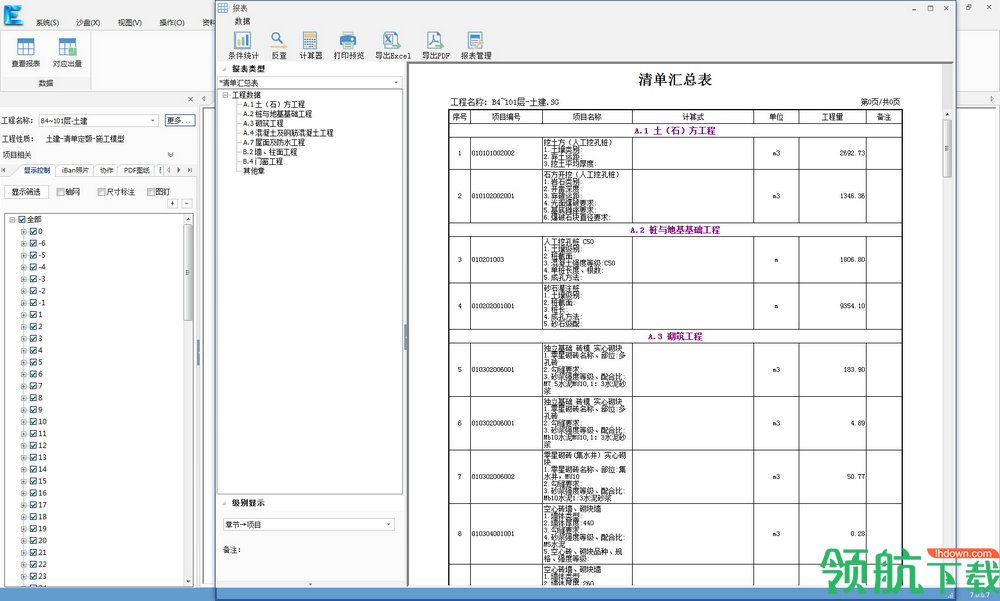1000x601 pixels.
Task: Click 对应出量 icon in main window ribbon
Action: tap(67, 52)
